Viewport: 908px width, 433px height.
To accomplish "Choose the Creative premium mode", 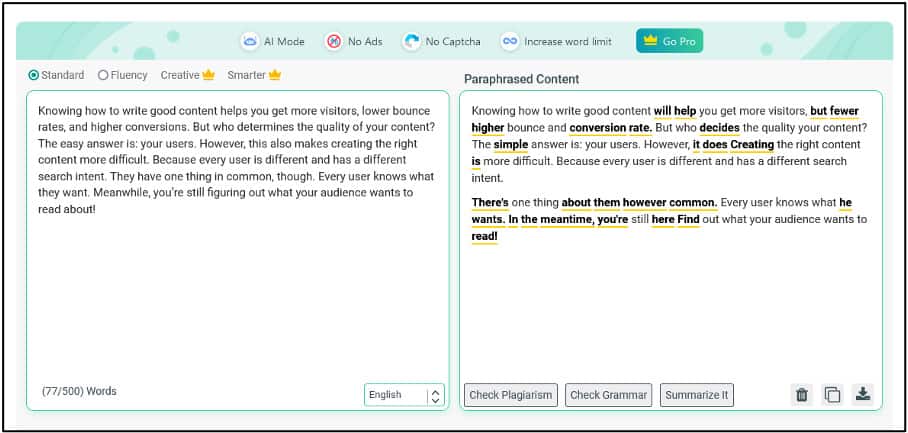I will (x=187, y=75).
